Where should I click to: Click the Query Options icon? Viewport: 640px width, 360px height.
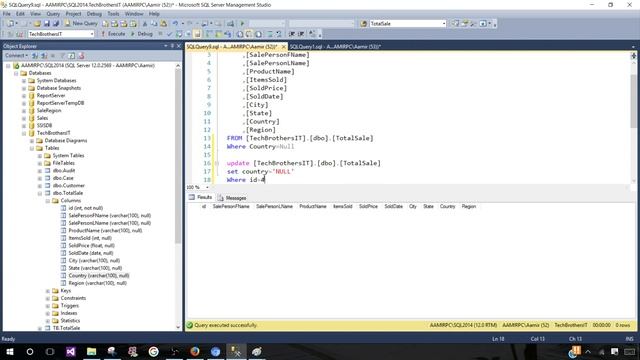click(x=188, y=34)
